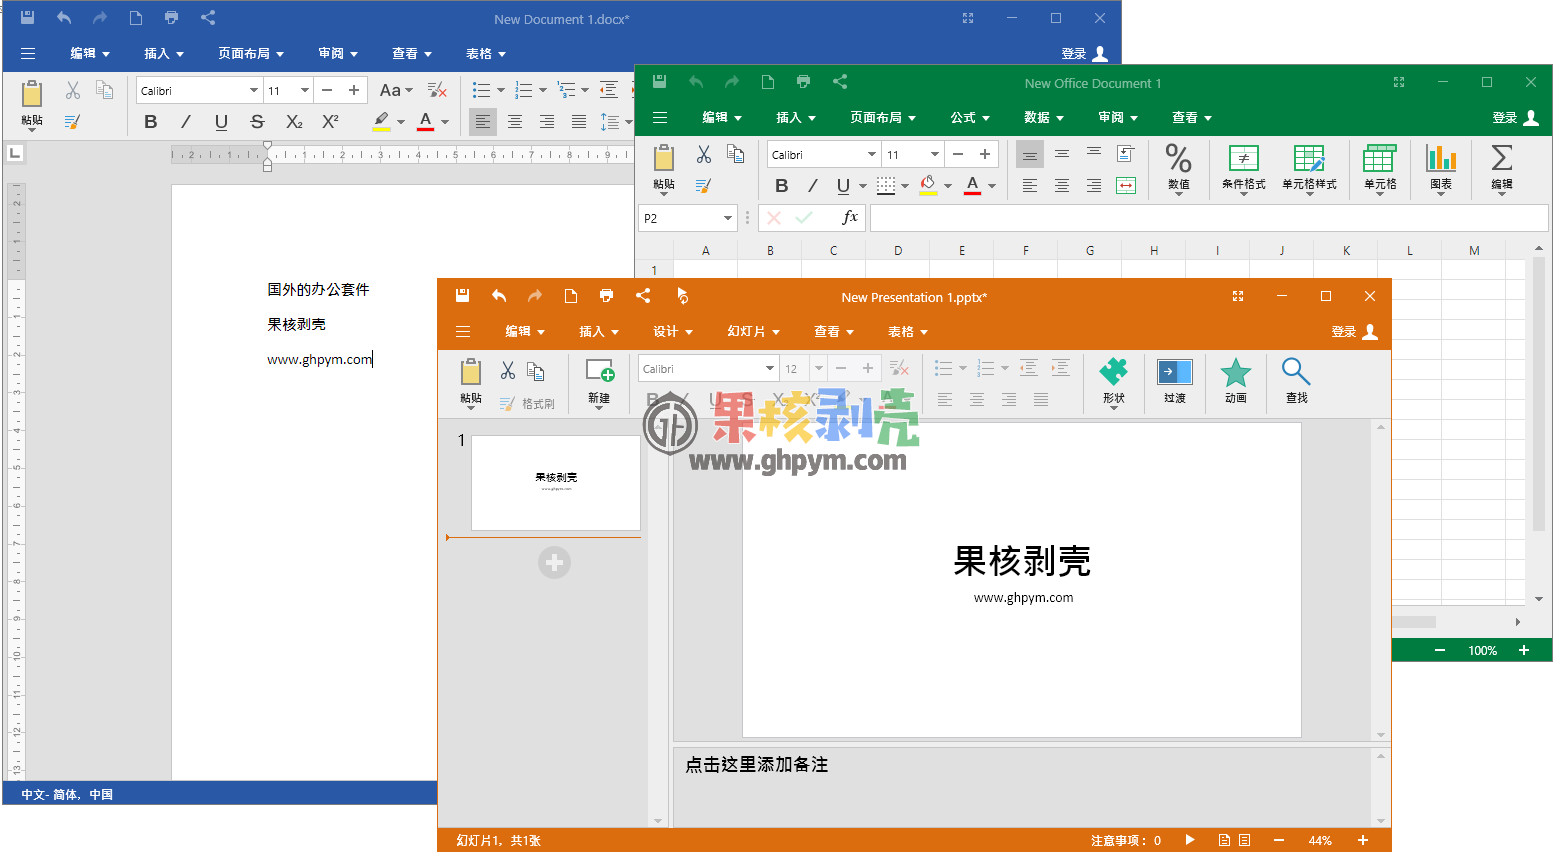
Task: Click the Animation star icon
Action: pos(1235,373)
